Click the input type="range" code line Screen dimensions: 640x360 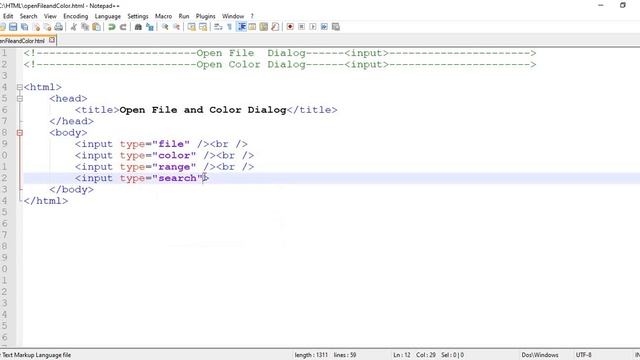tap(164, 167)
